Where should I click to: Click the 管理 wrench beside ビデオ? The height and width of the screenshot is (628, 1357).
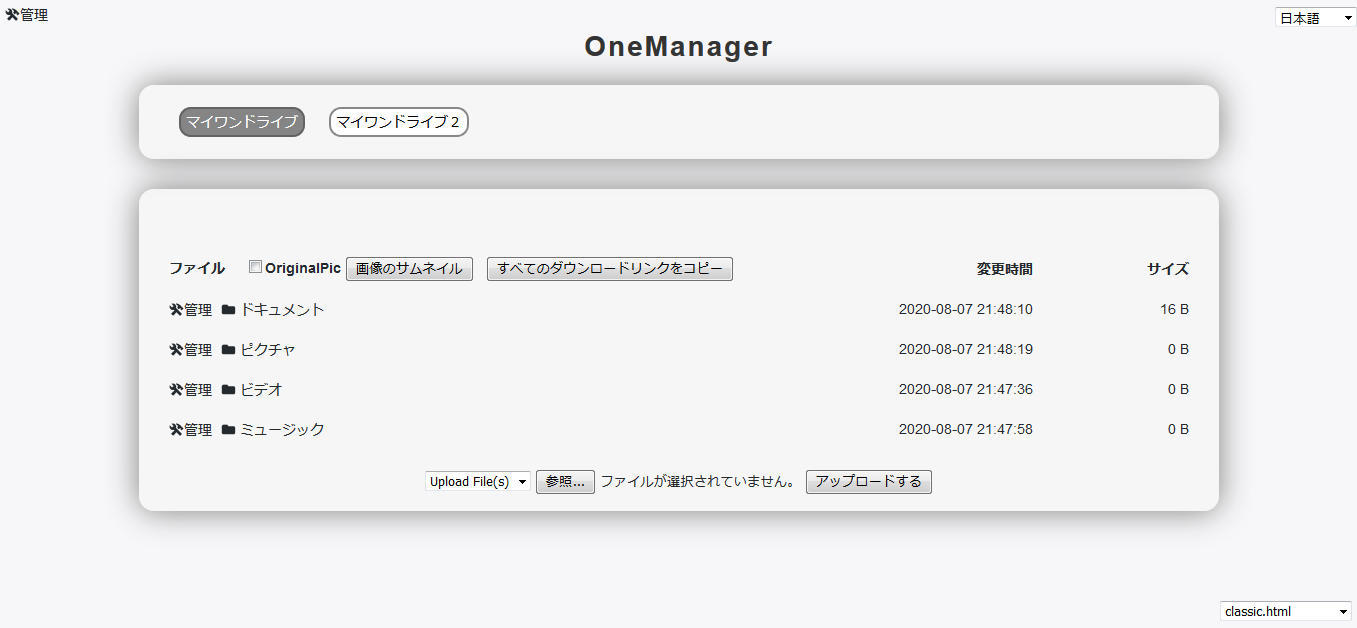[191, 390]
